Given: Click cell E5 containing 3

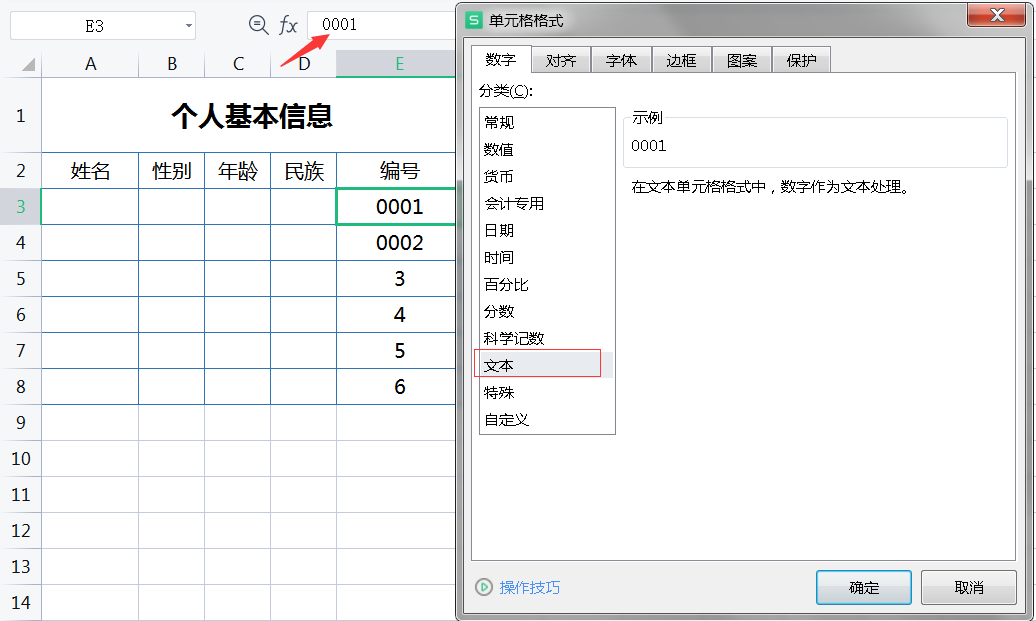Looking at the screenshot, I should [396, 279].
